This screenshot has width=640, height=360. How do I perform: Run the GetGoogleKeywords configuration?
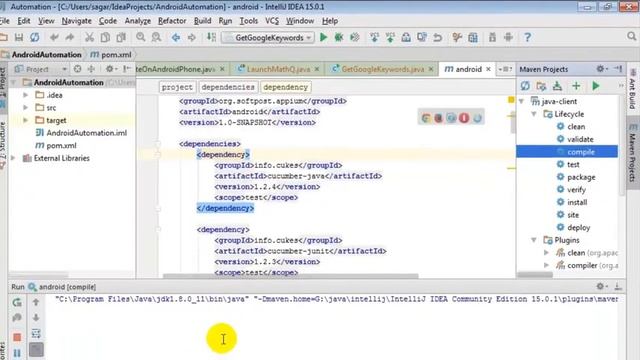coord(323,38)
